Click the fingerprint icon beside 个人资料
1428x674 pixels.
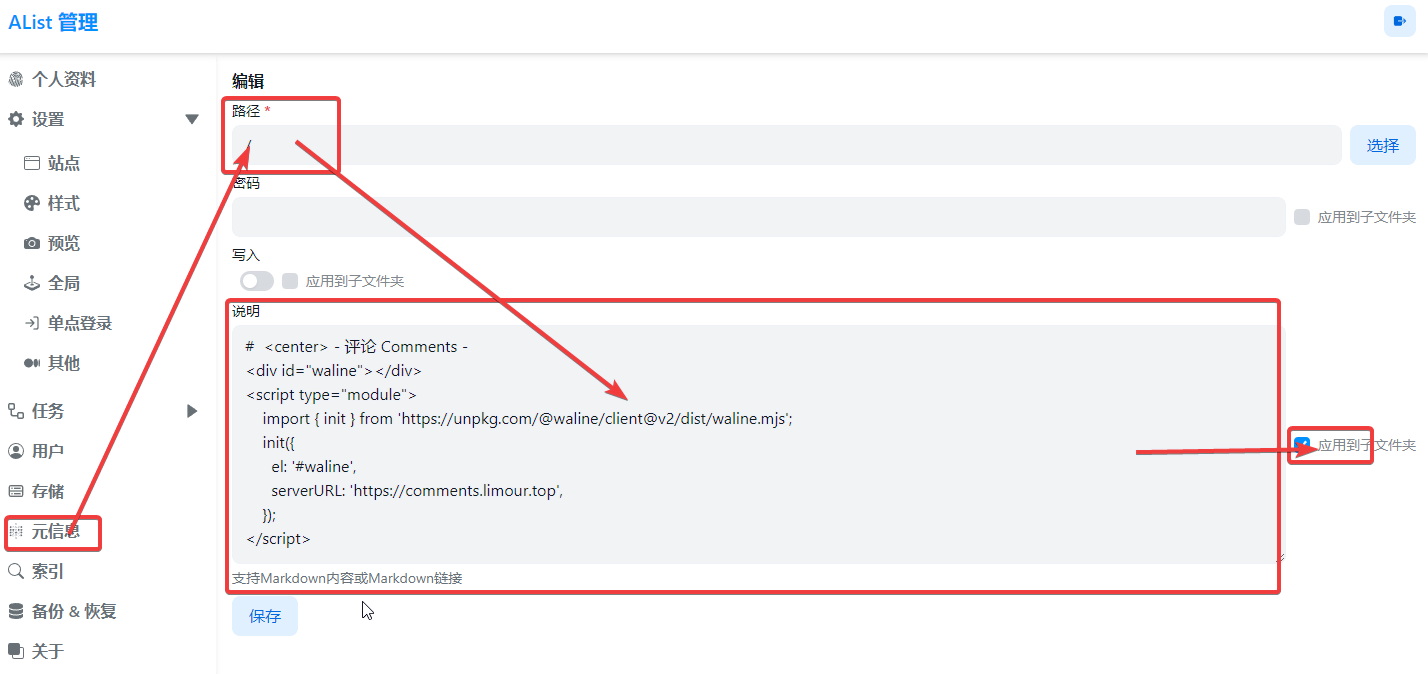pos(15,80)
